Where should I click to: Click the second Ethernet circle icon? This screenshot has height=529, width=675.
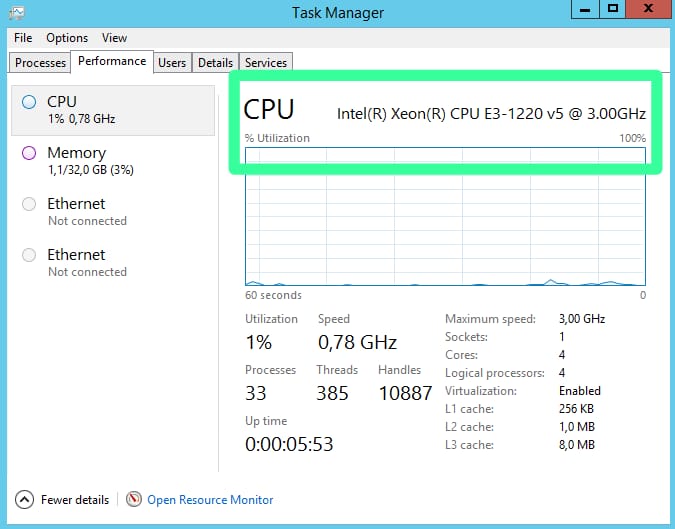29,255
